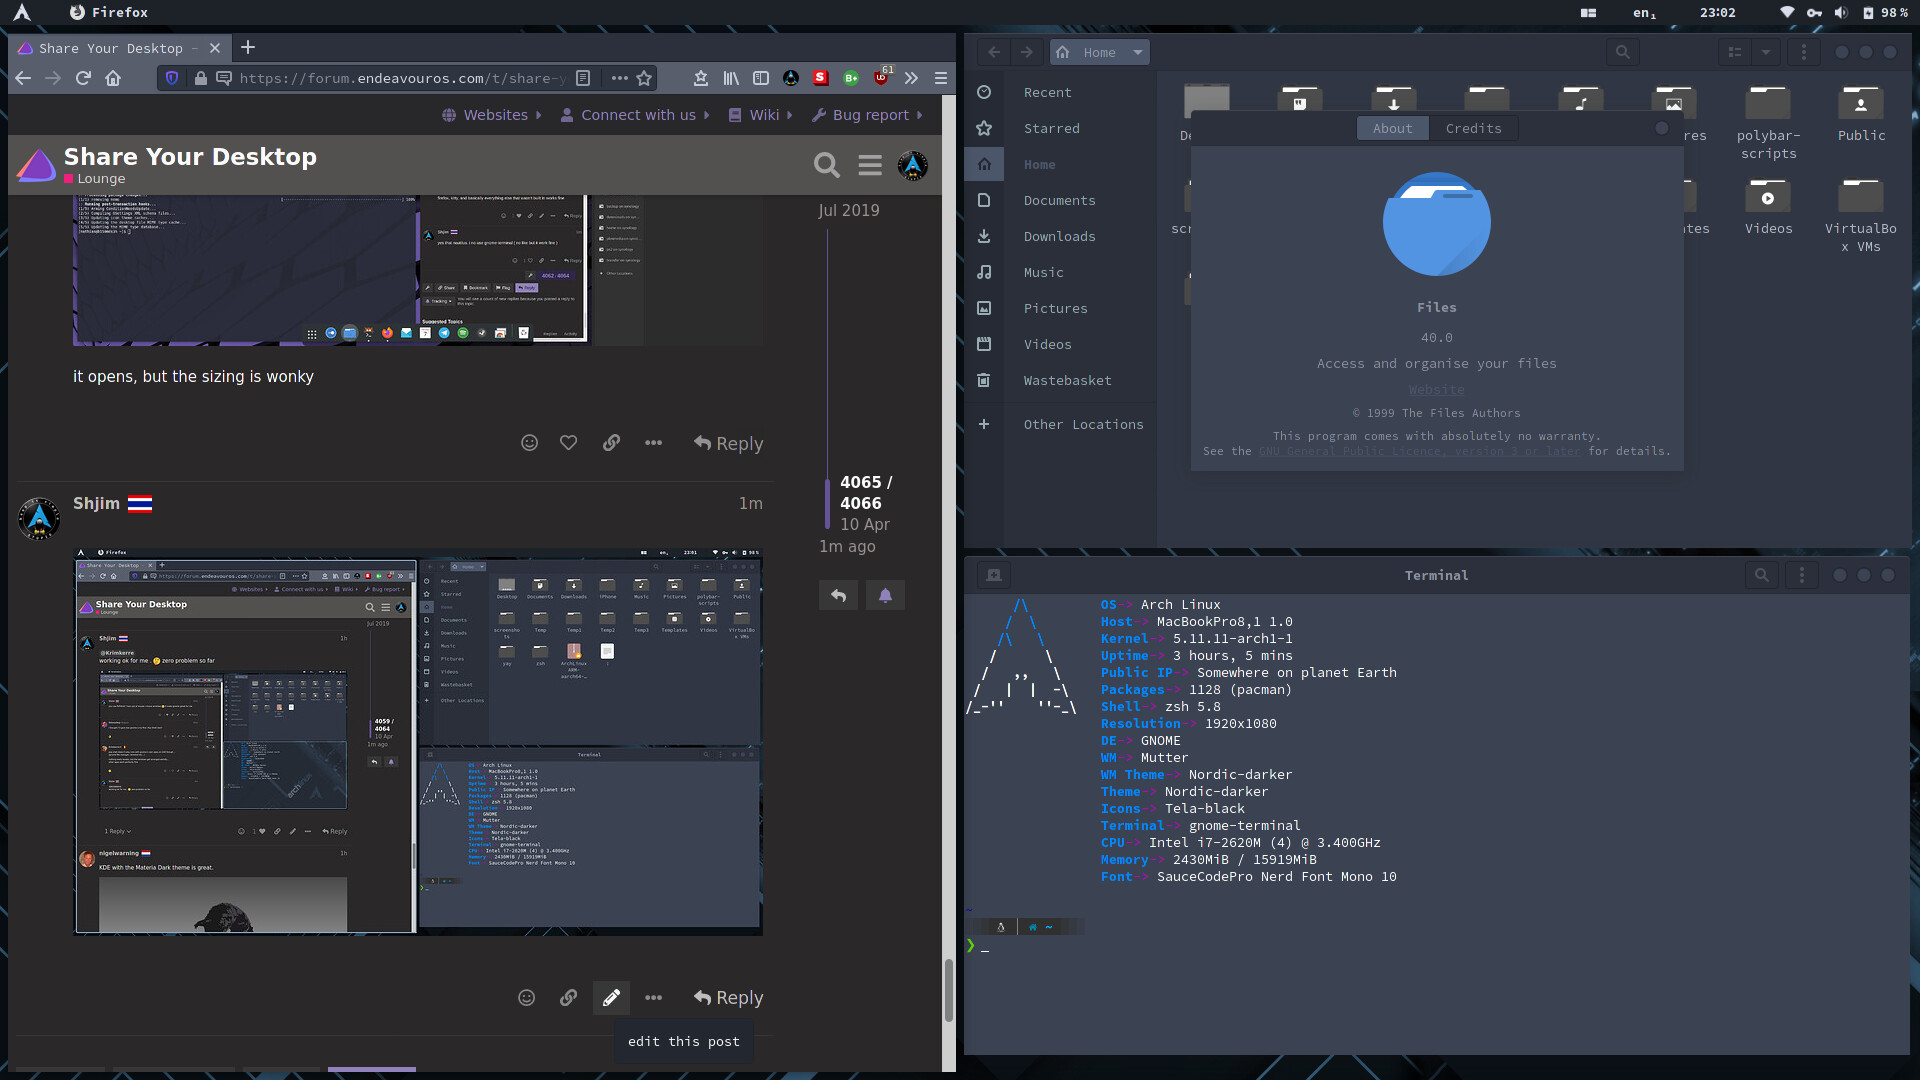1920x1080 pixels.
Task: Copy link icon on Shjim's latest post
Action: coord(568,997)
